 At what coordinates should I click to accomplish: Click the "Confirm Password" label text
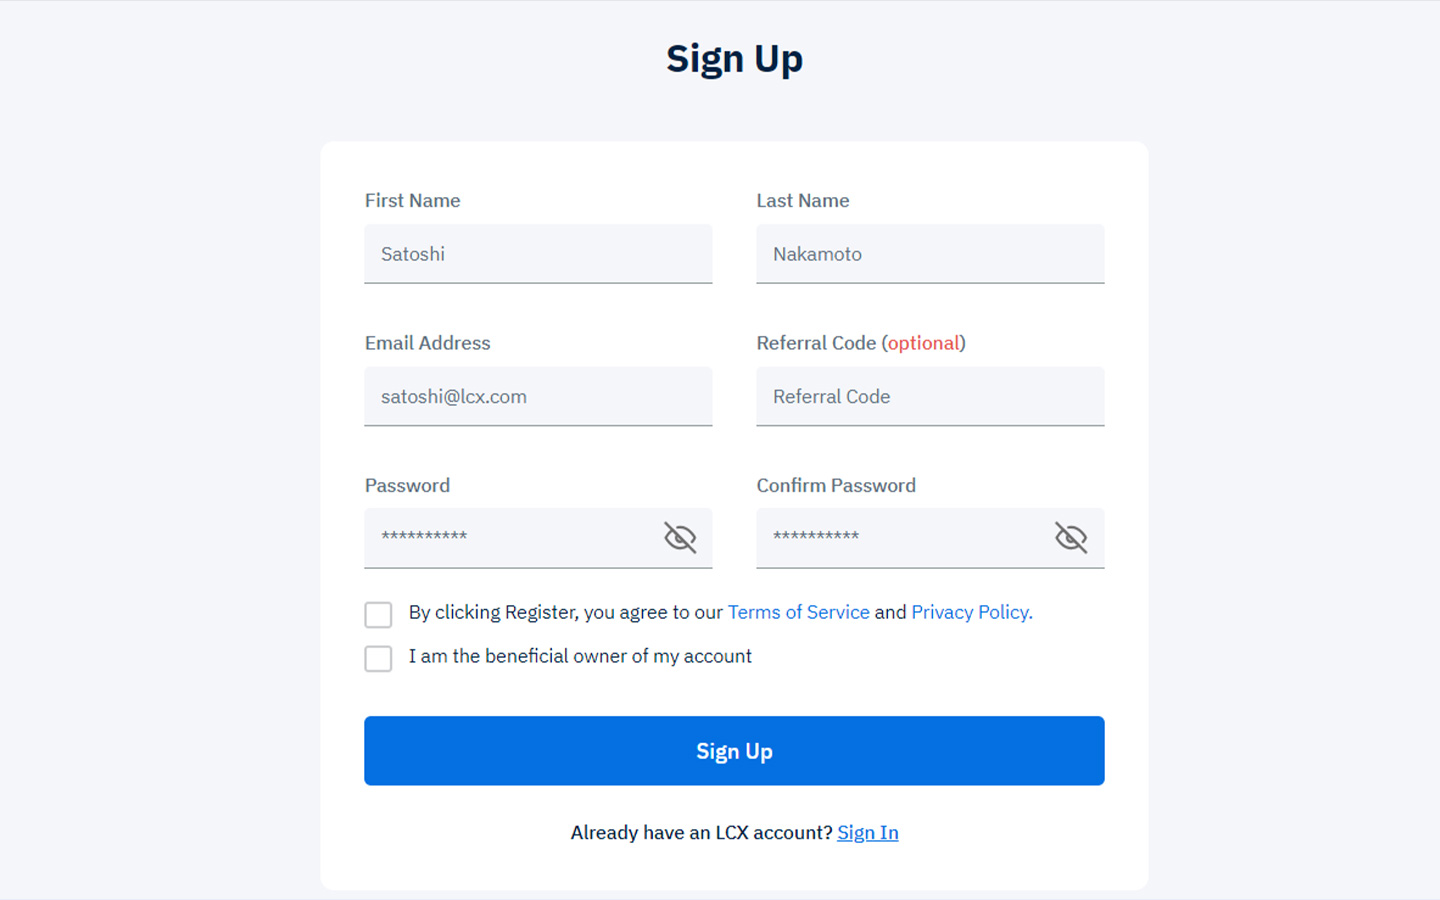(836, 486)
